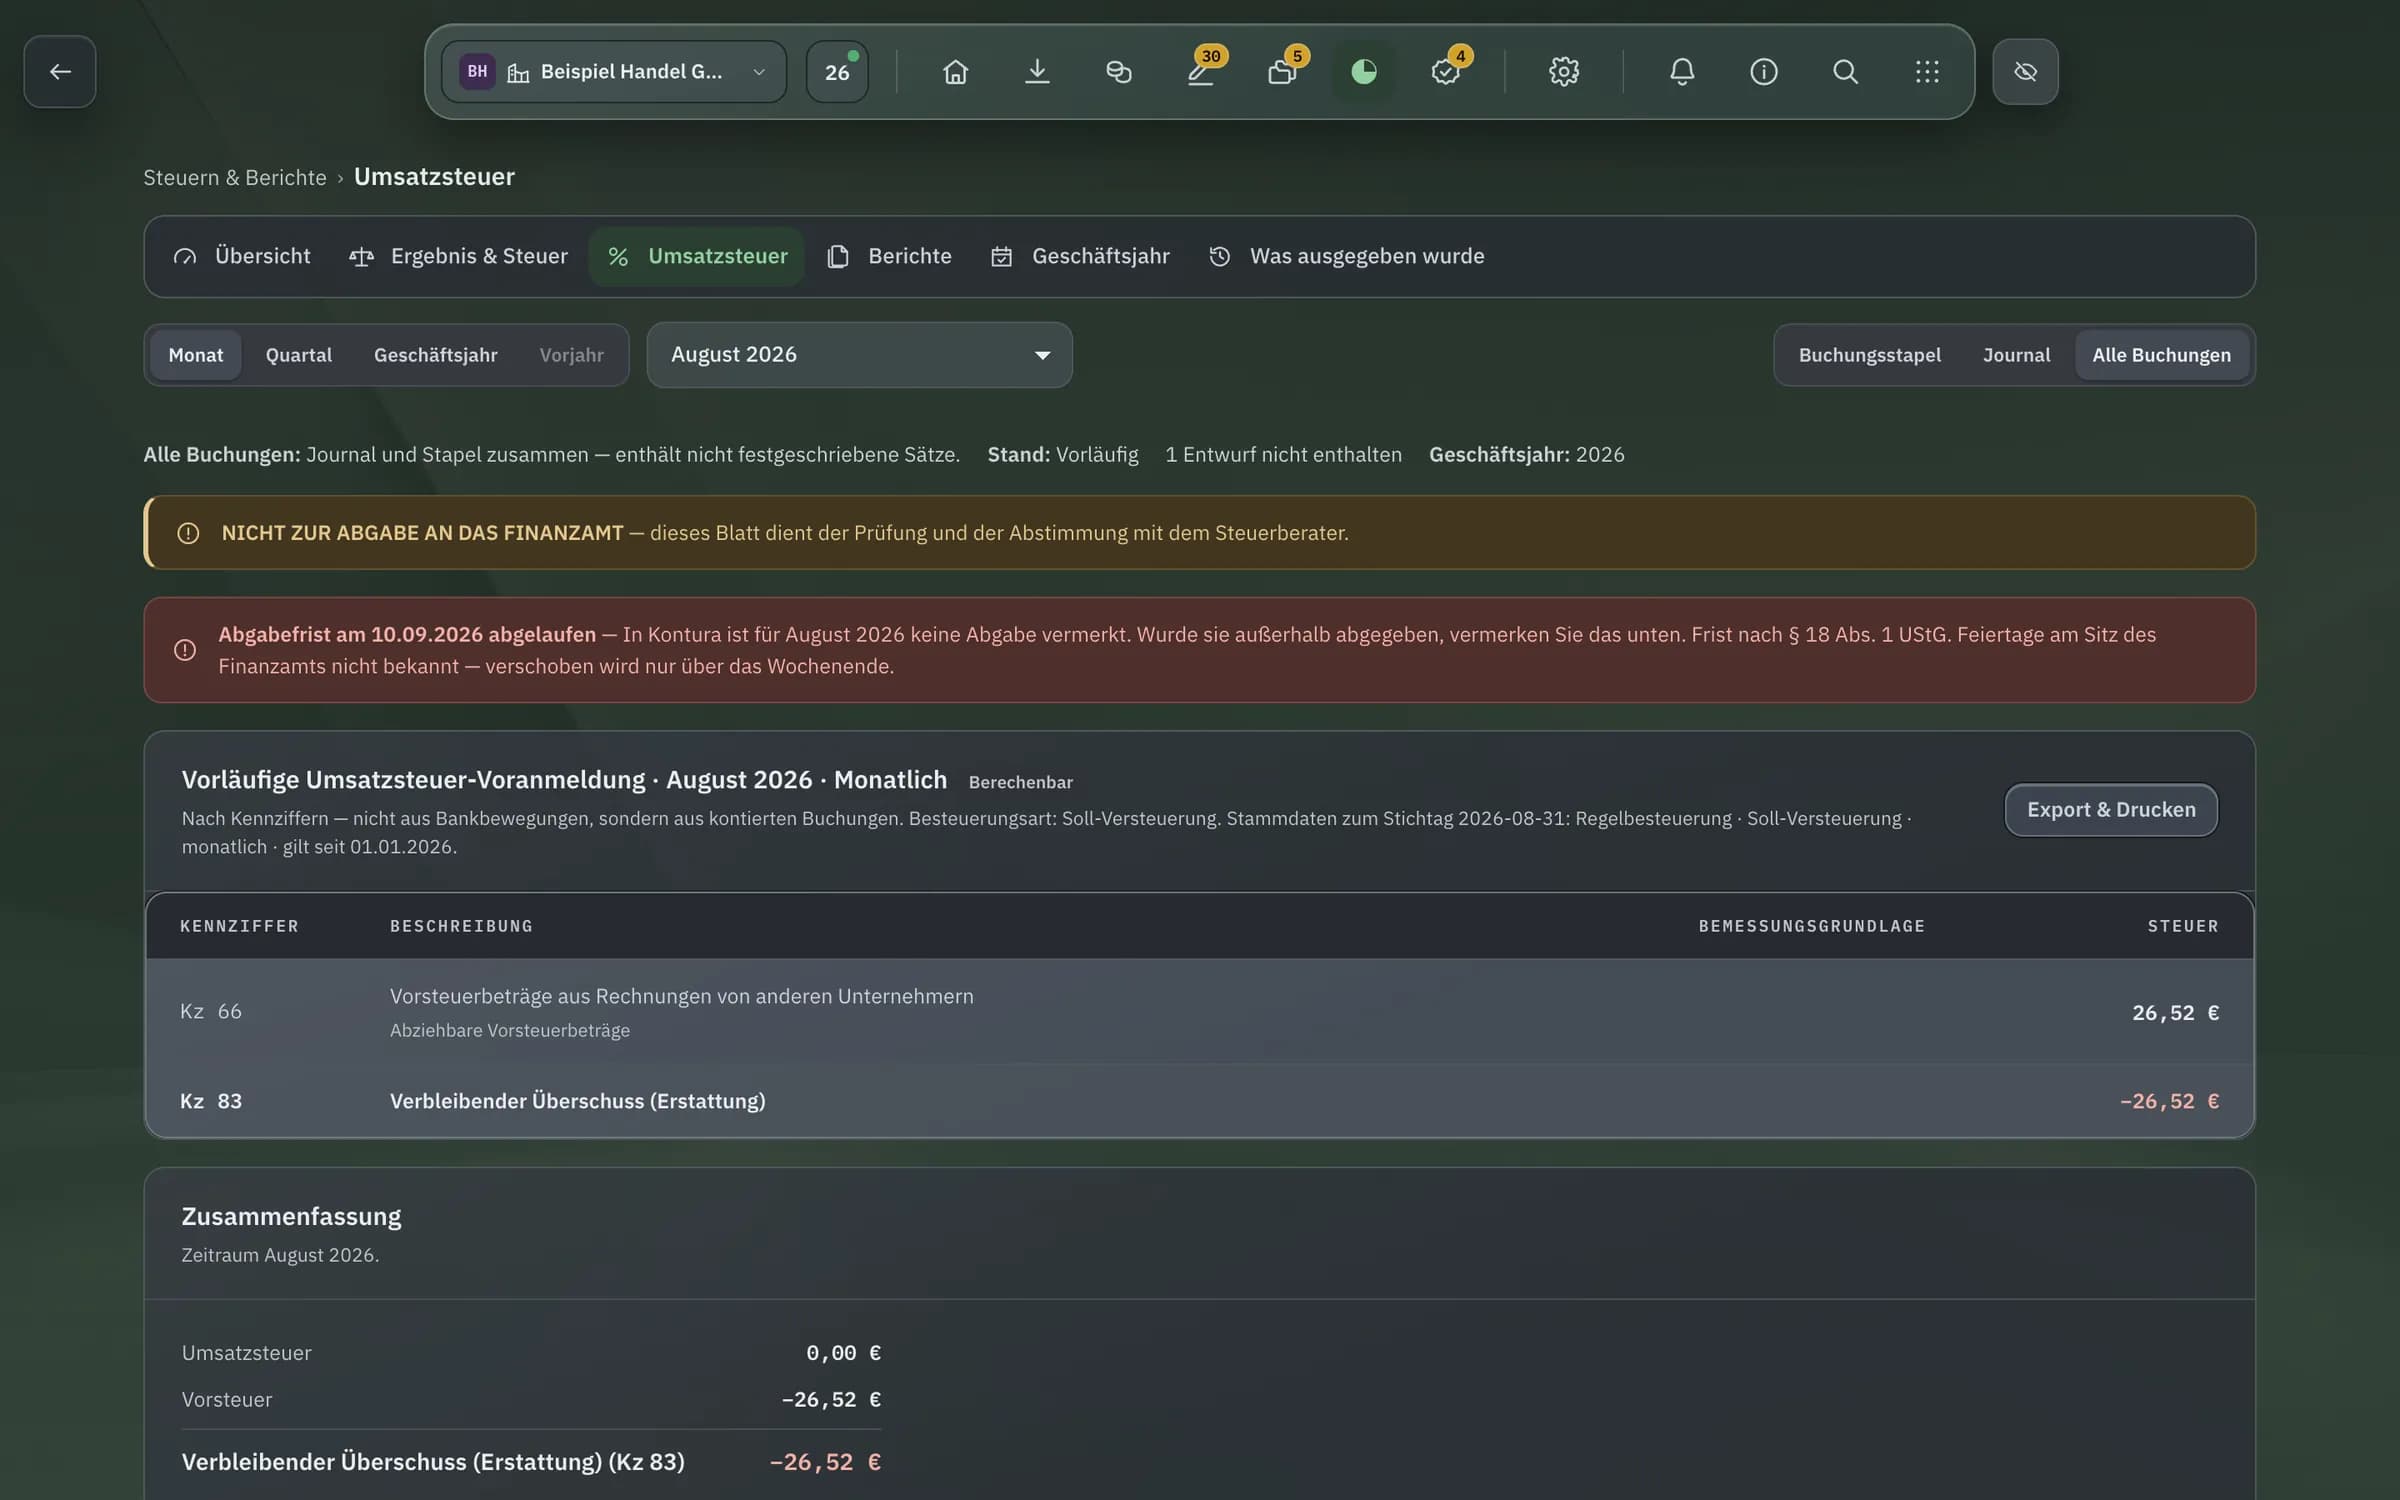Image resolution: width=2400 pixels, height=1500 pixels.
Task: Toggle the crossed-eye privacy button
Action: point(2025,71)
